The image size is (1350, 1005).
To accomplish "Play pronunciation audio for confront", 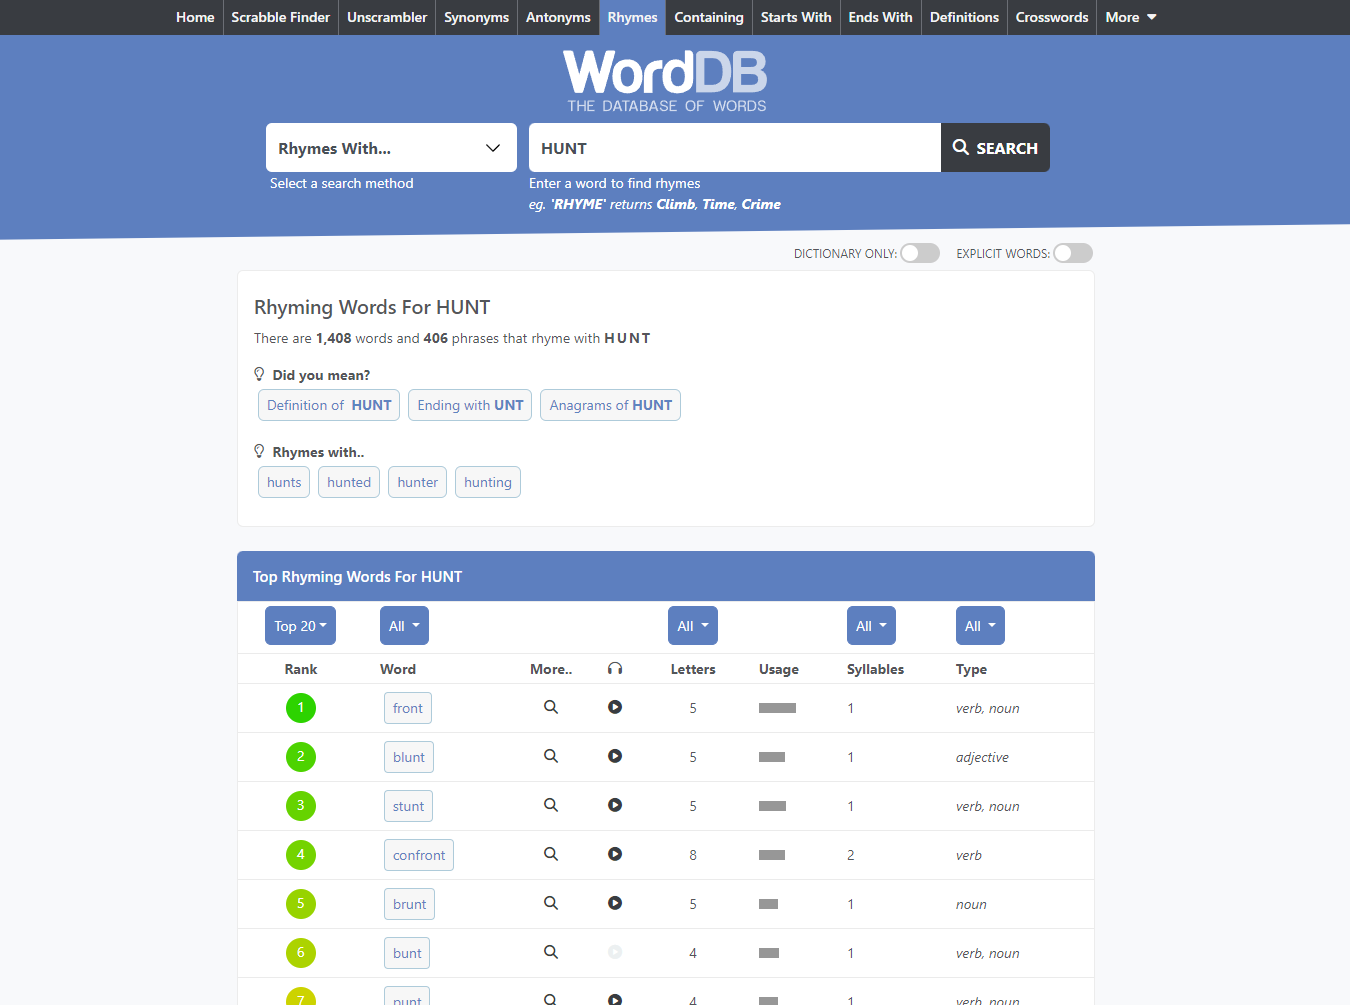I will click(615, 854).
